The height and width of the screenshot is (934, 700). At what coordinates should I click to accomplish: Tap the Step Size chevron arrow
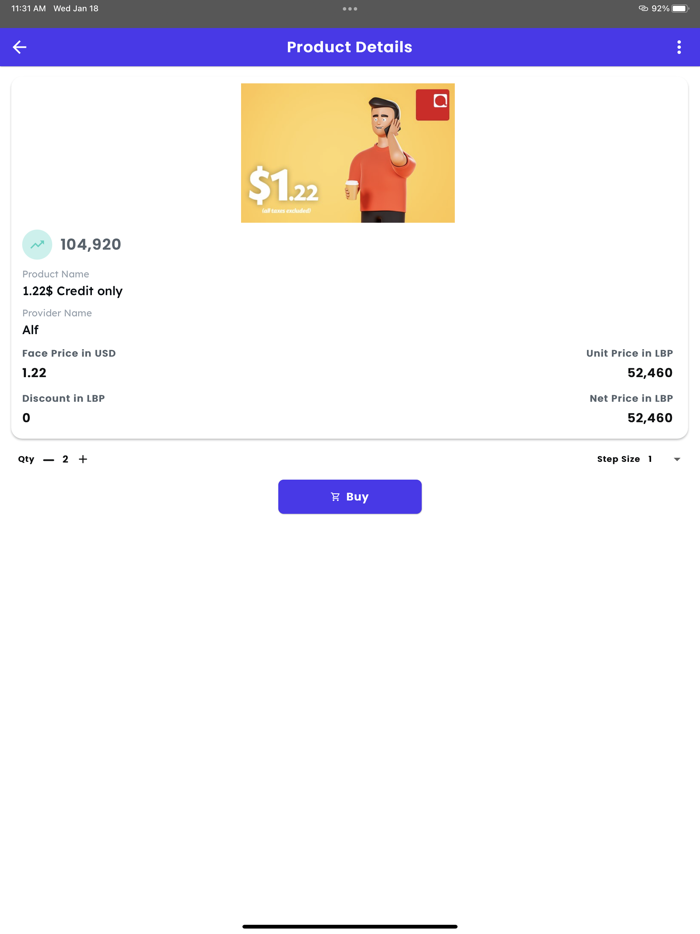pyautogui.click(x=677, y=459)
